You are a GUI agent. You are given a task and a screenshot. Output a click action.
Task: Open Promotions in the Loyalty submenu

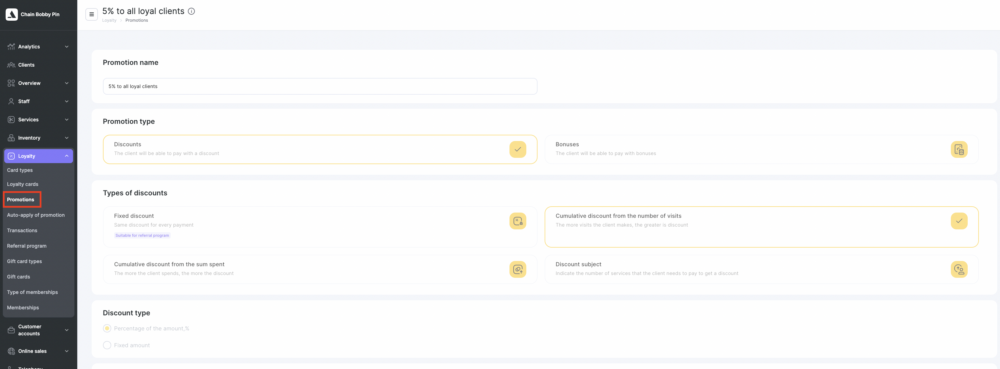[22, 199]
